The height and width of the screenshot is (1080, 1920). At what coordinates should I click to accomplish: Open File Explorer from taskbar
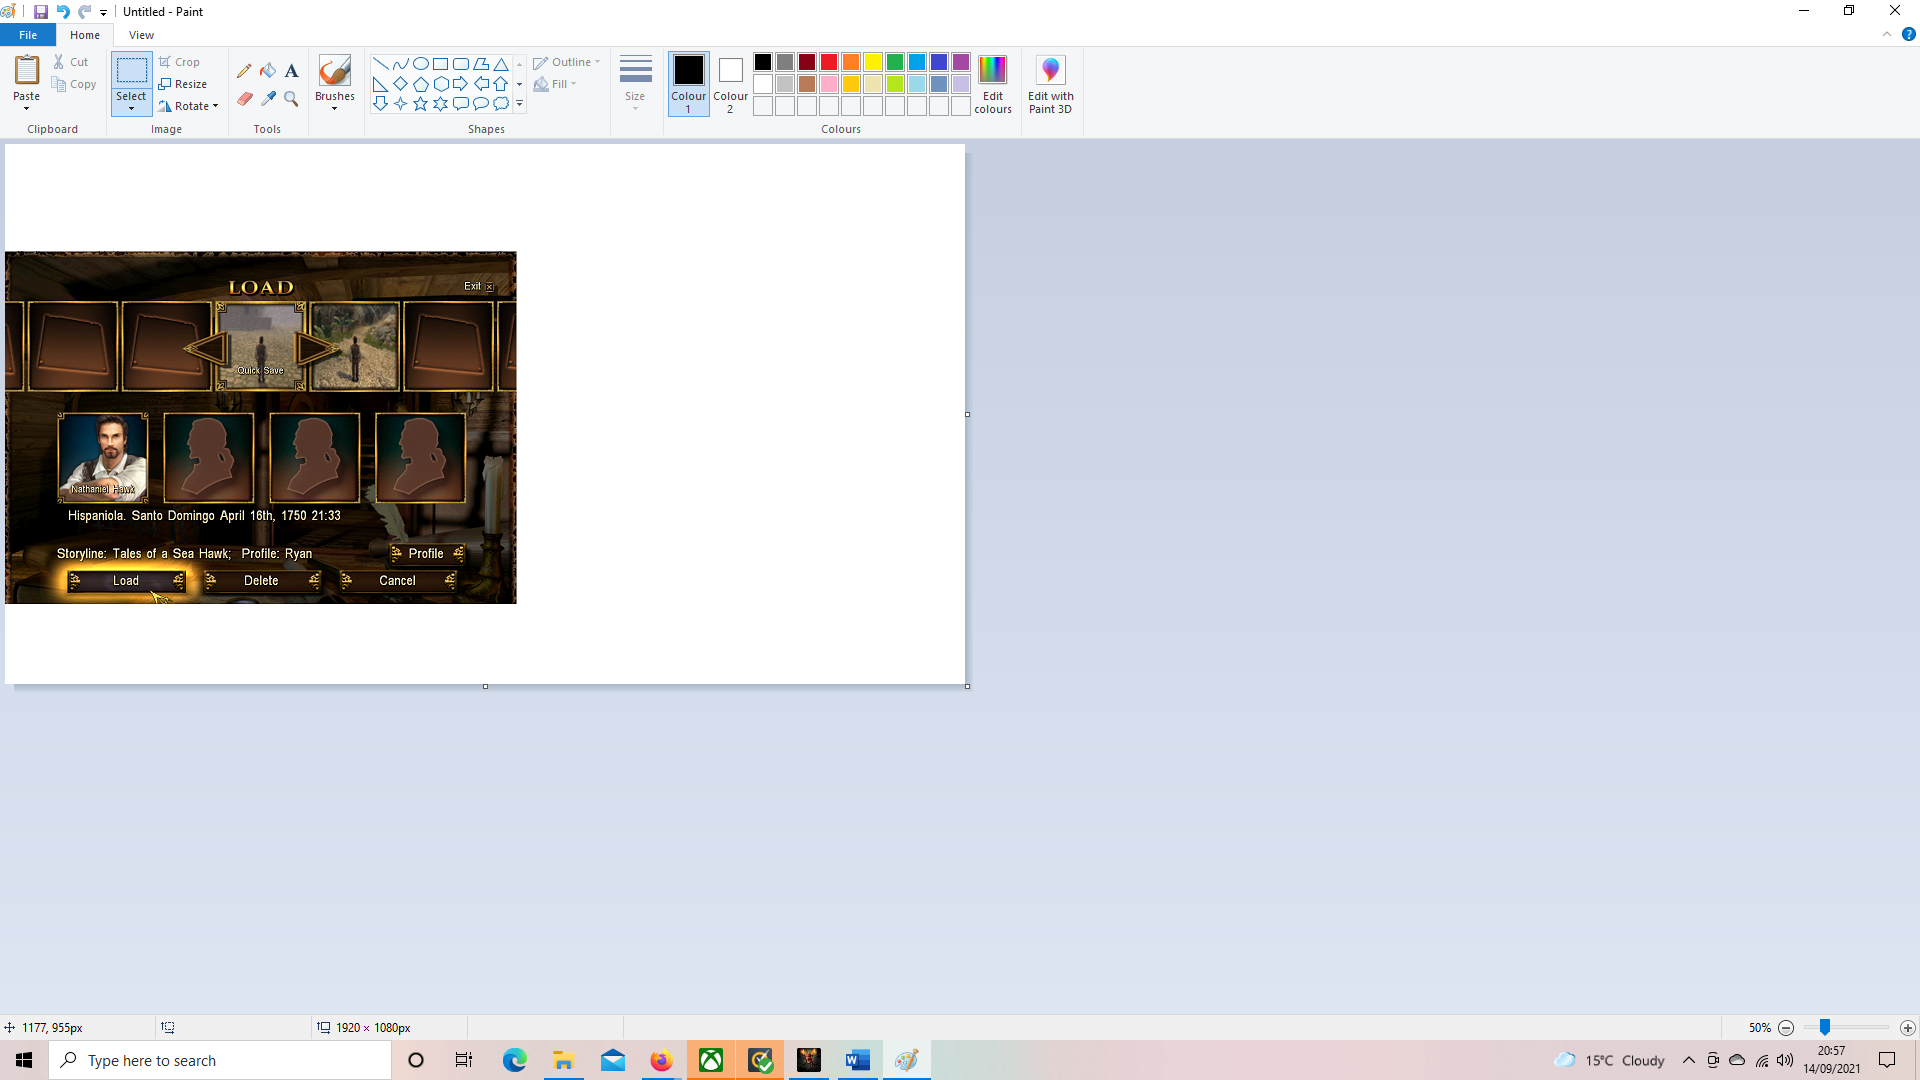tap(563, 1060)
